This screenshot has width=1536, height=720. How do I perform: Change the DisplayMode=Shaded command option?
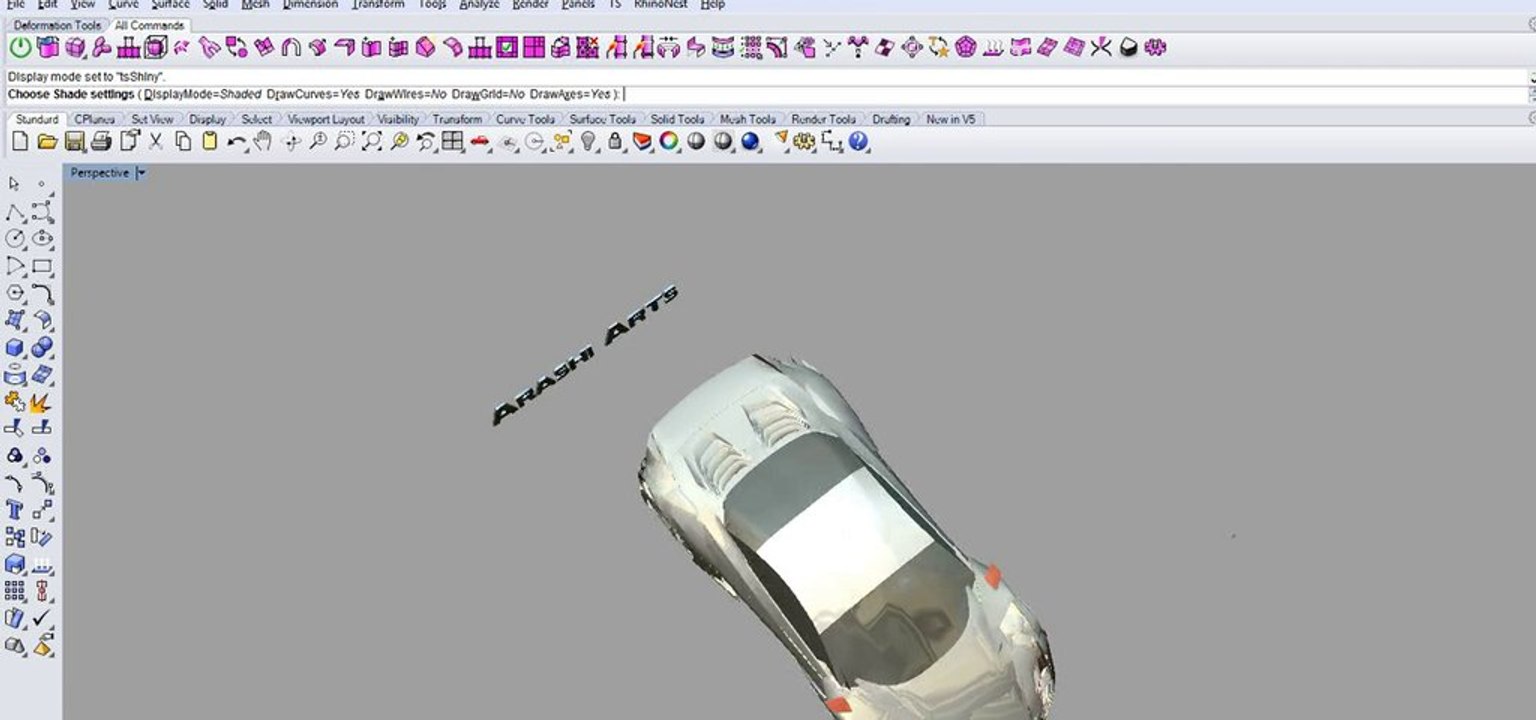(202, 94)
